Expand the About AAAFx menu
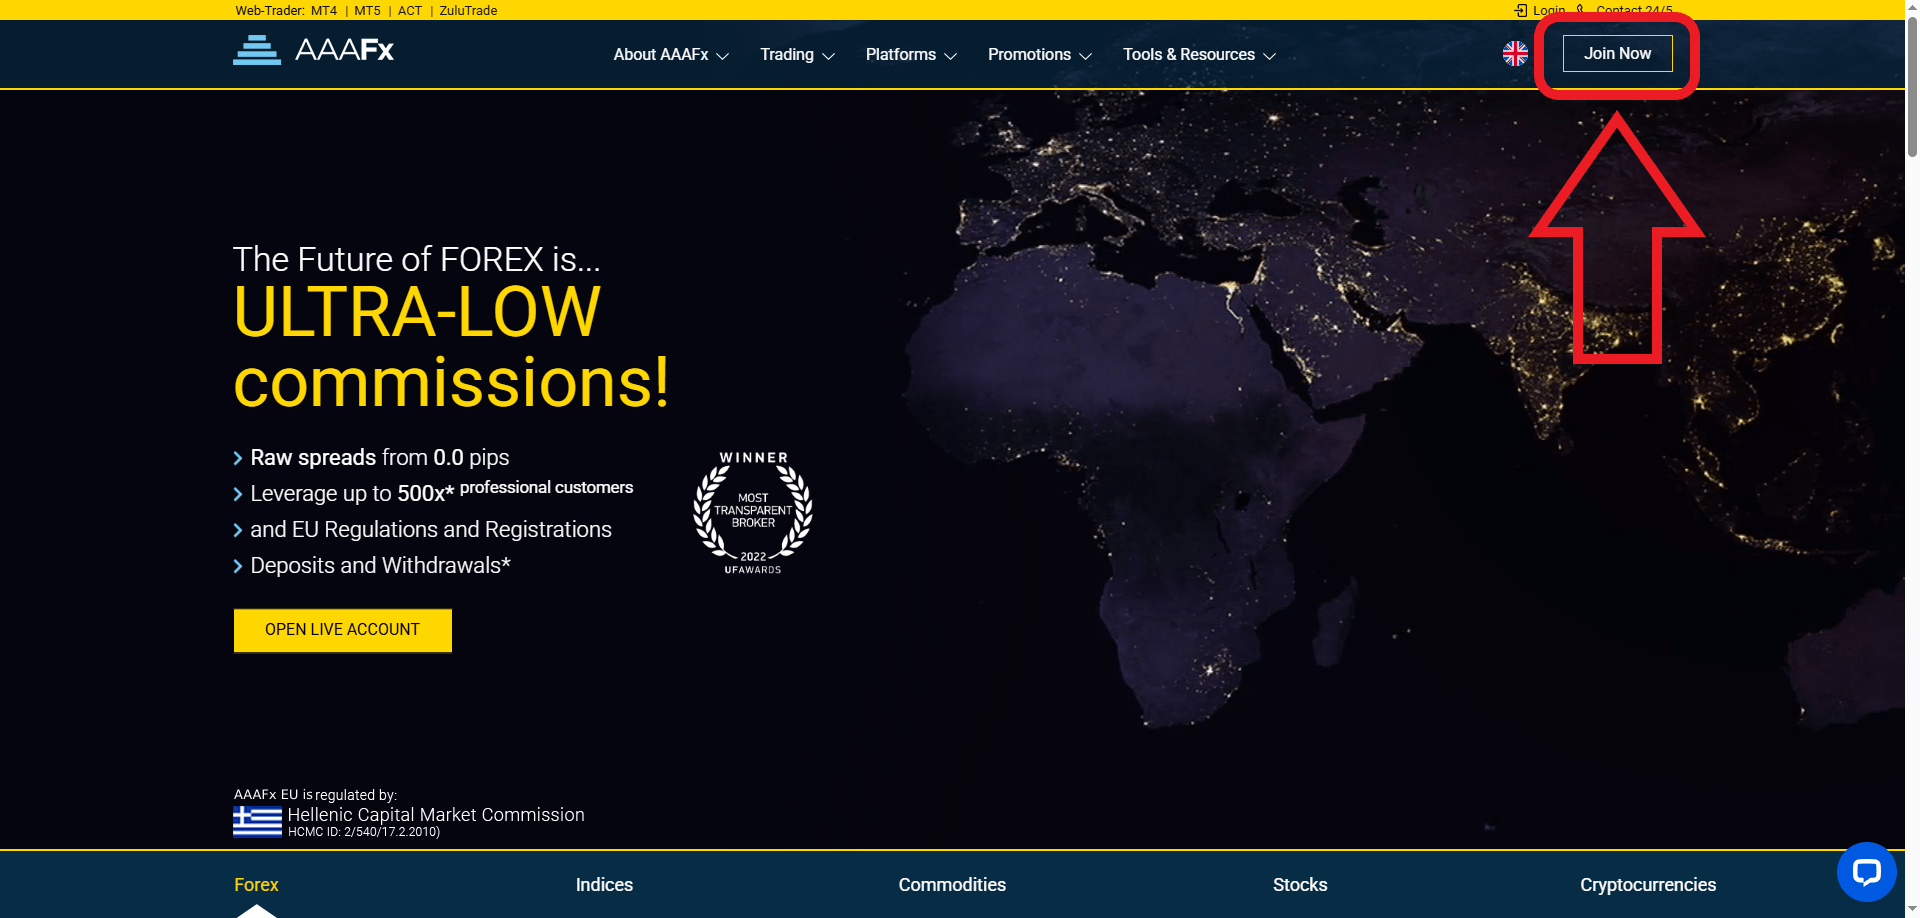1920x918 pixels. tap(671, 55)
